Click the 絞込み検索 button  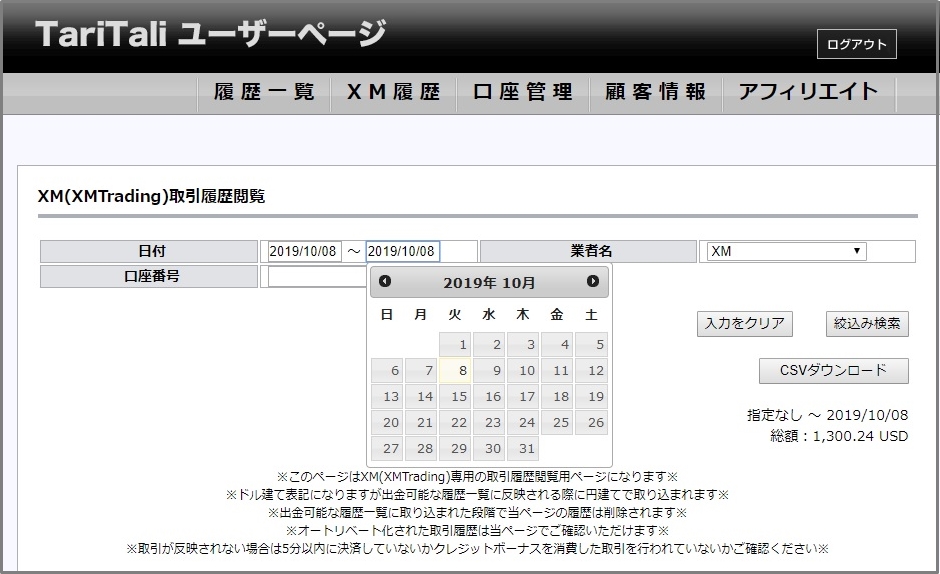(x=867, y=324)
